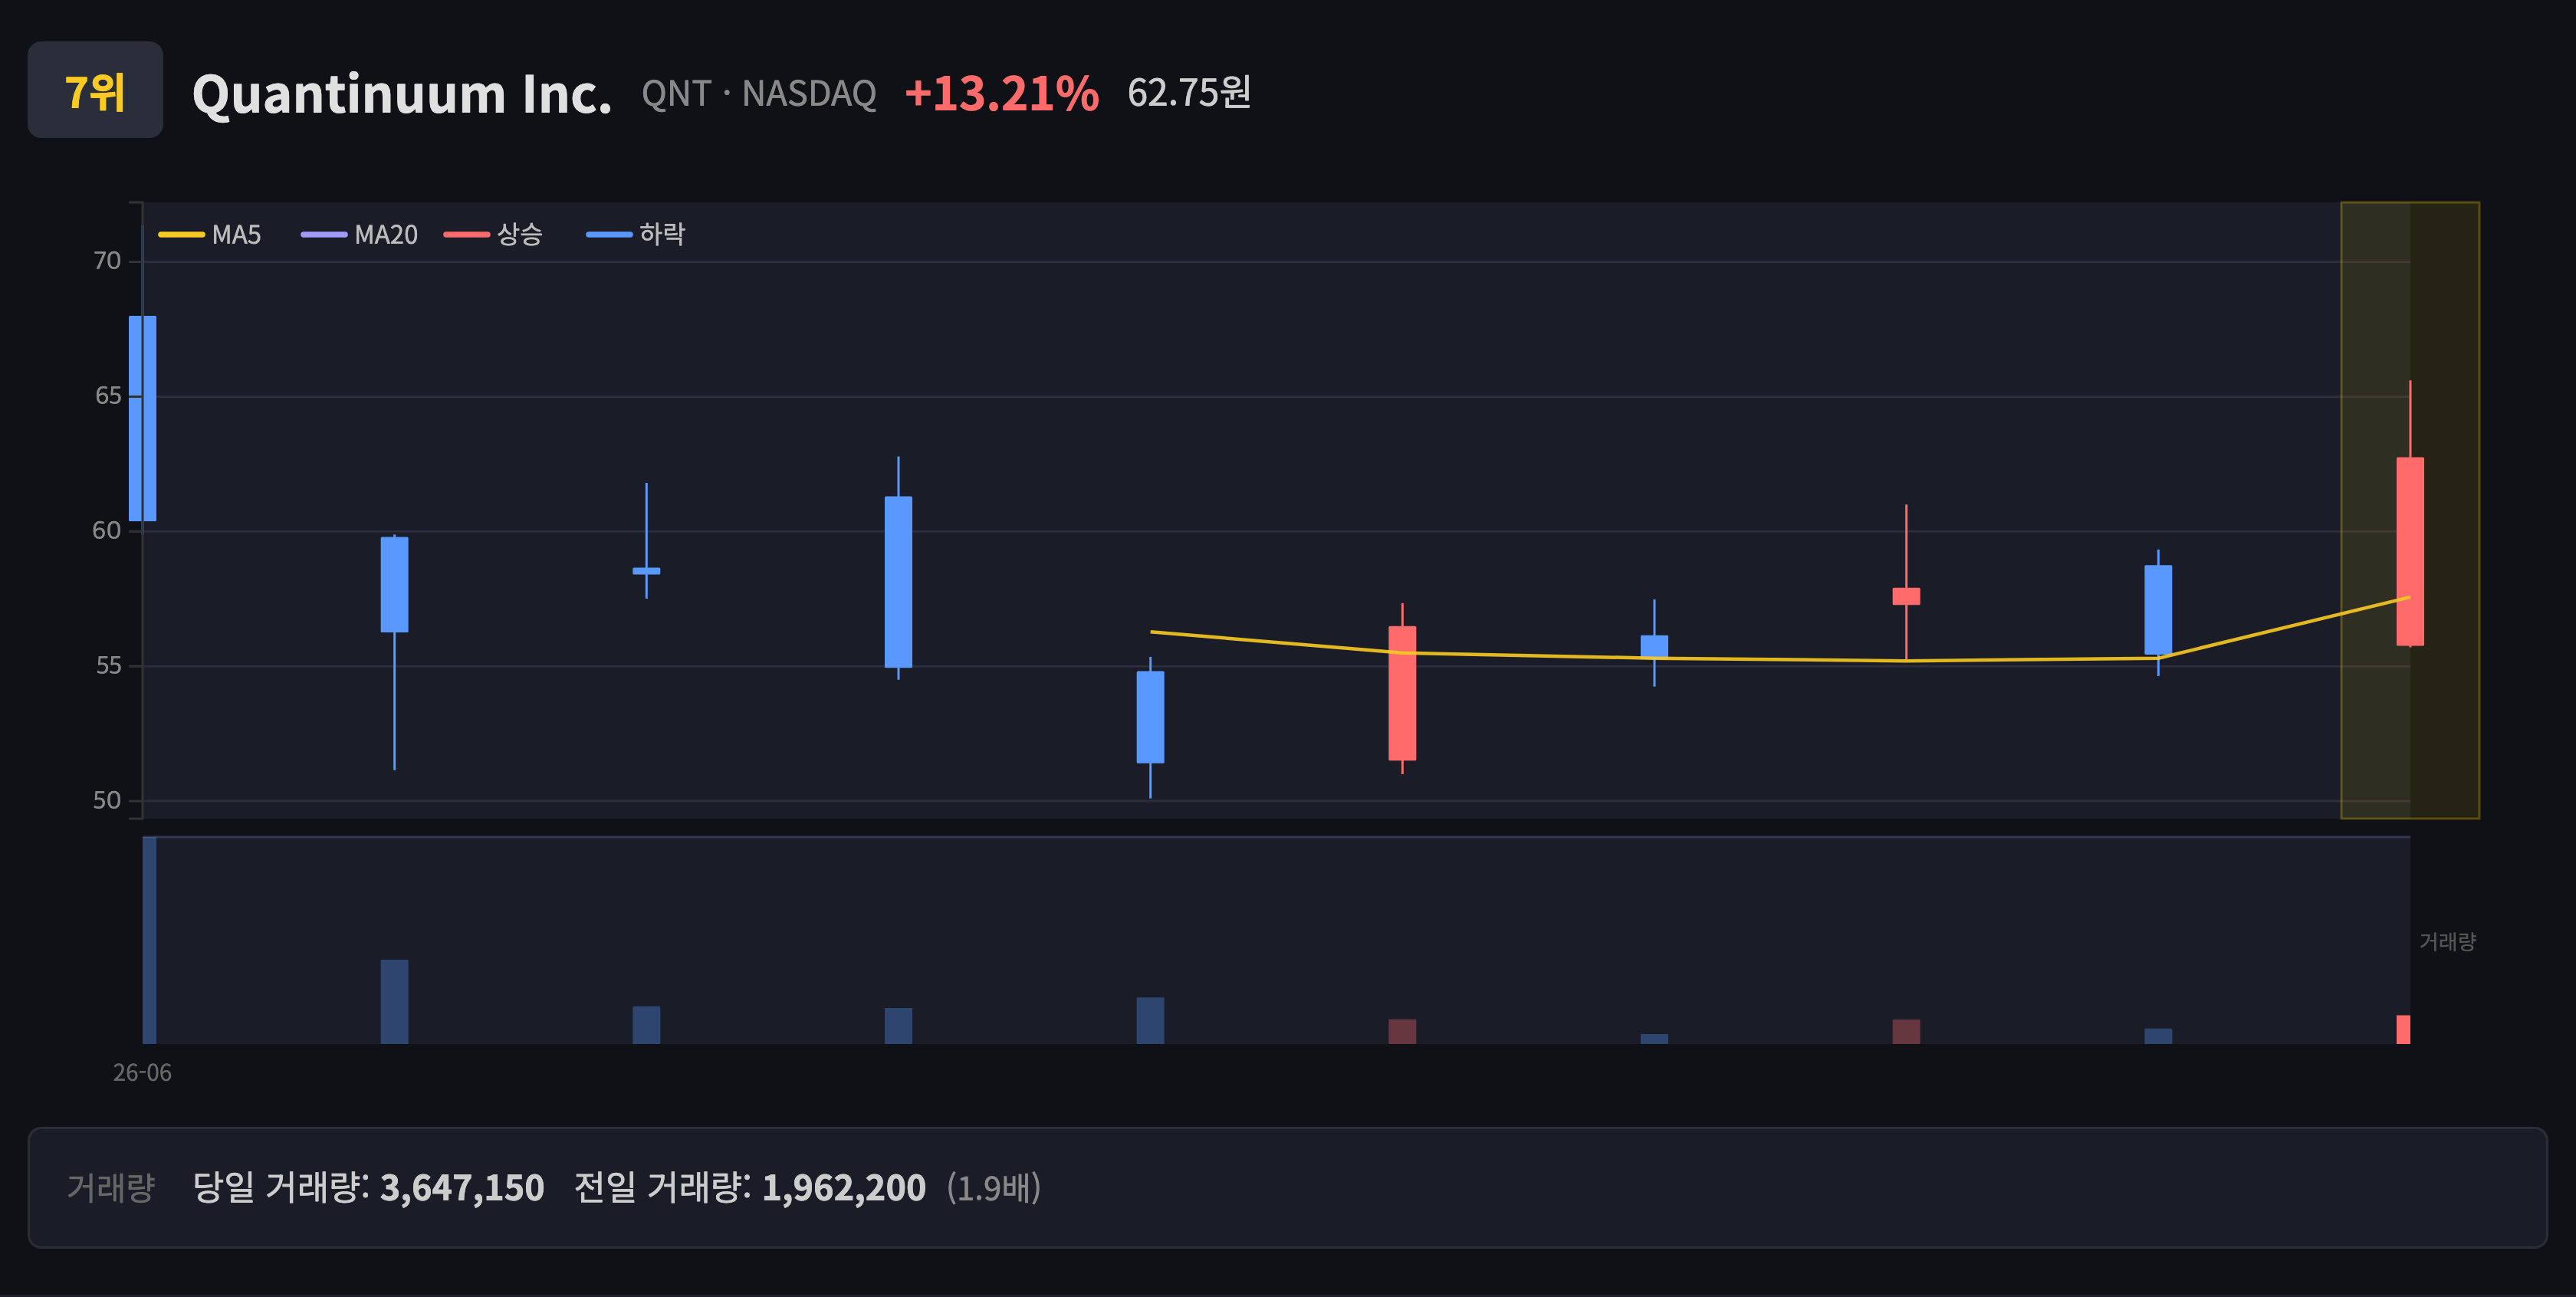Click the QNT · NASDAQ ticker label

point(759,94)
